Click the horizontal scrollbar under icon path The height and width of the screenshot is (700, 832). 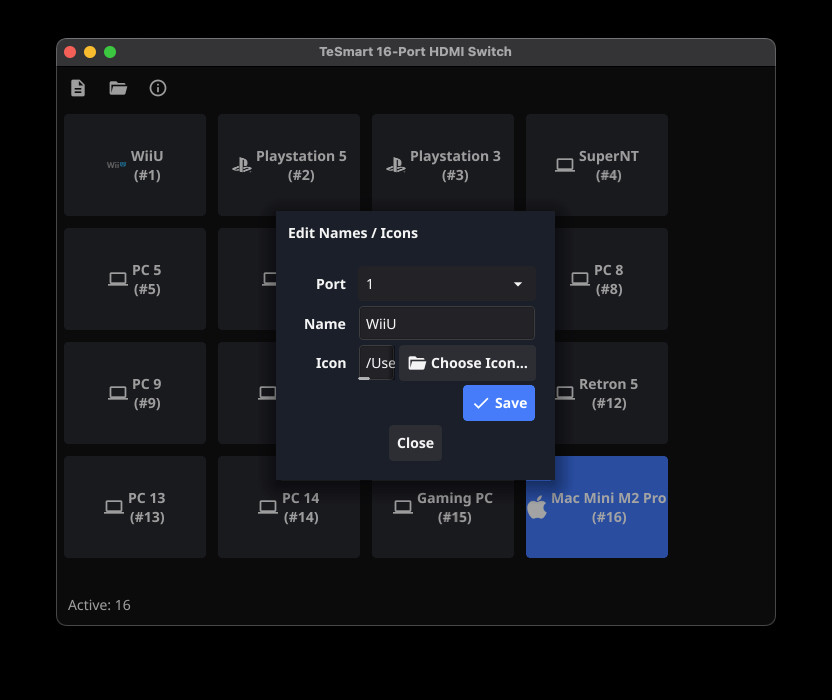365,378
